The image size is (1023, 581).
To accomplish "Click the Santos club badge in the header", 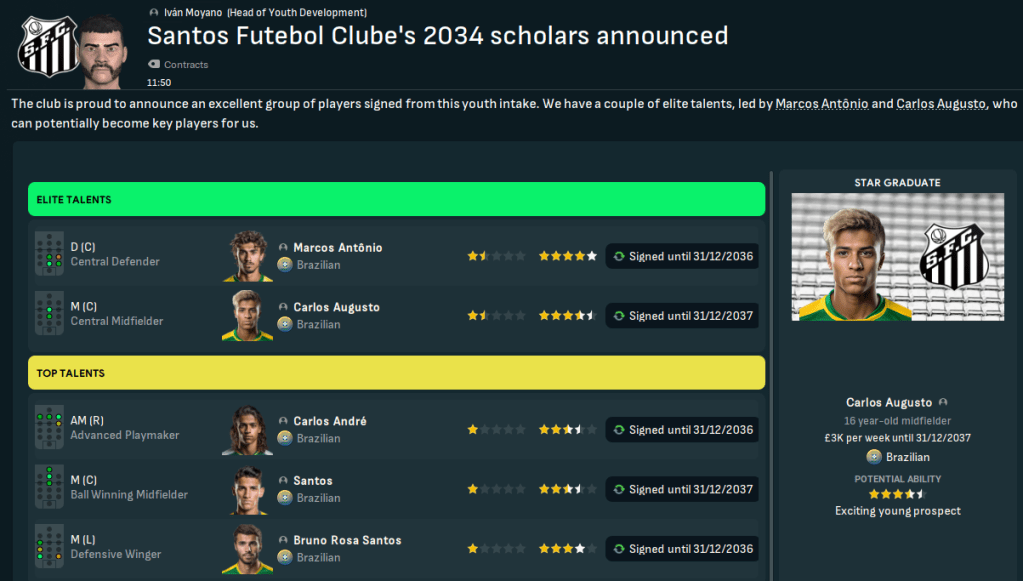I will (45, 46).
